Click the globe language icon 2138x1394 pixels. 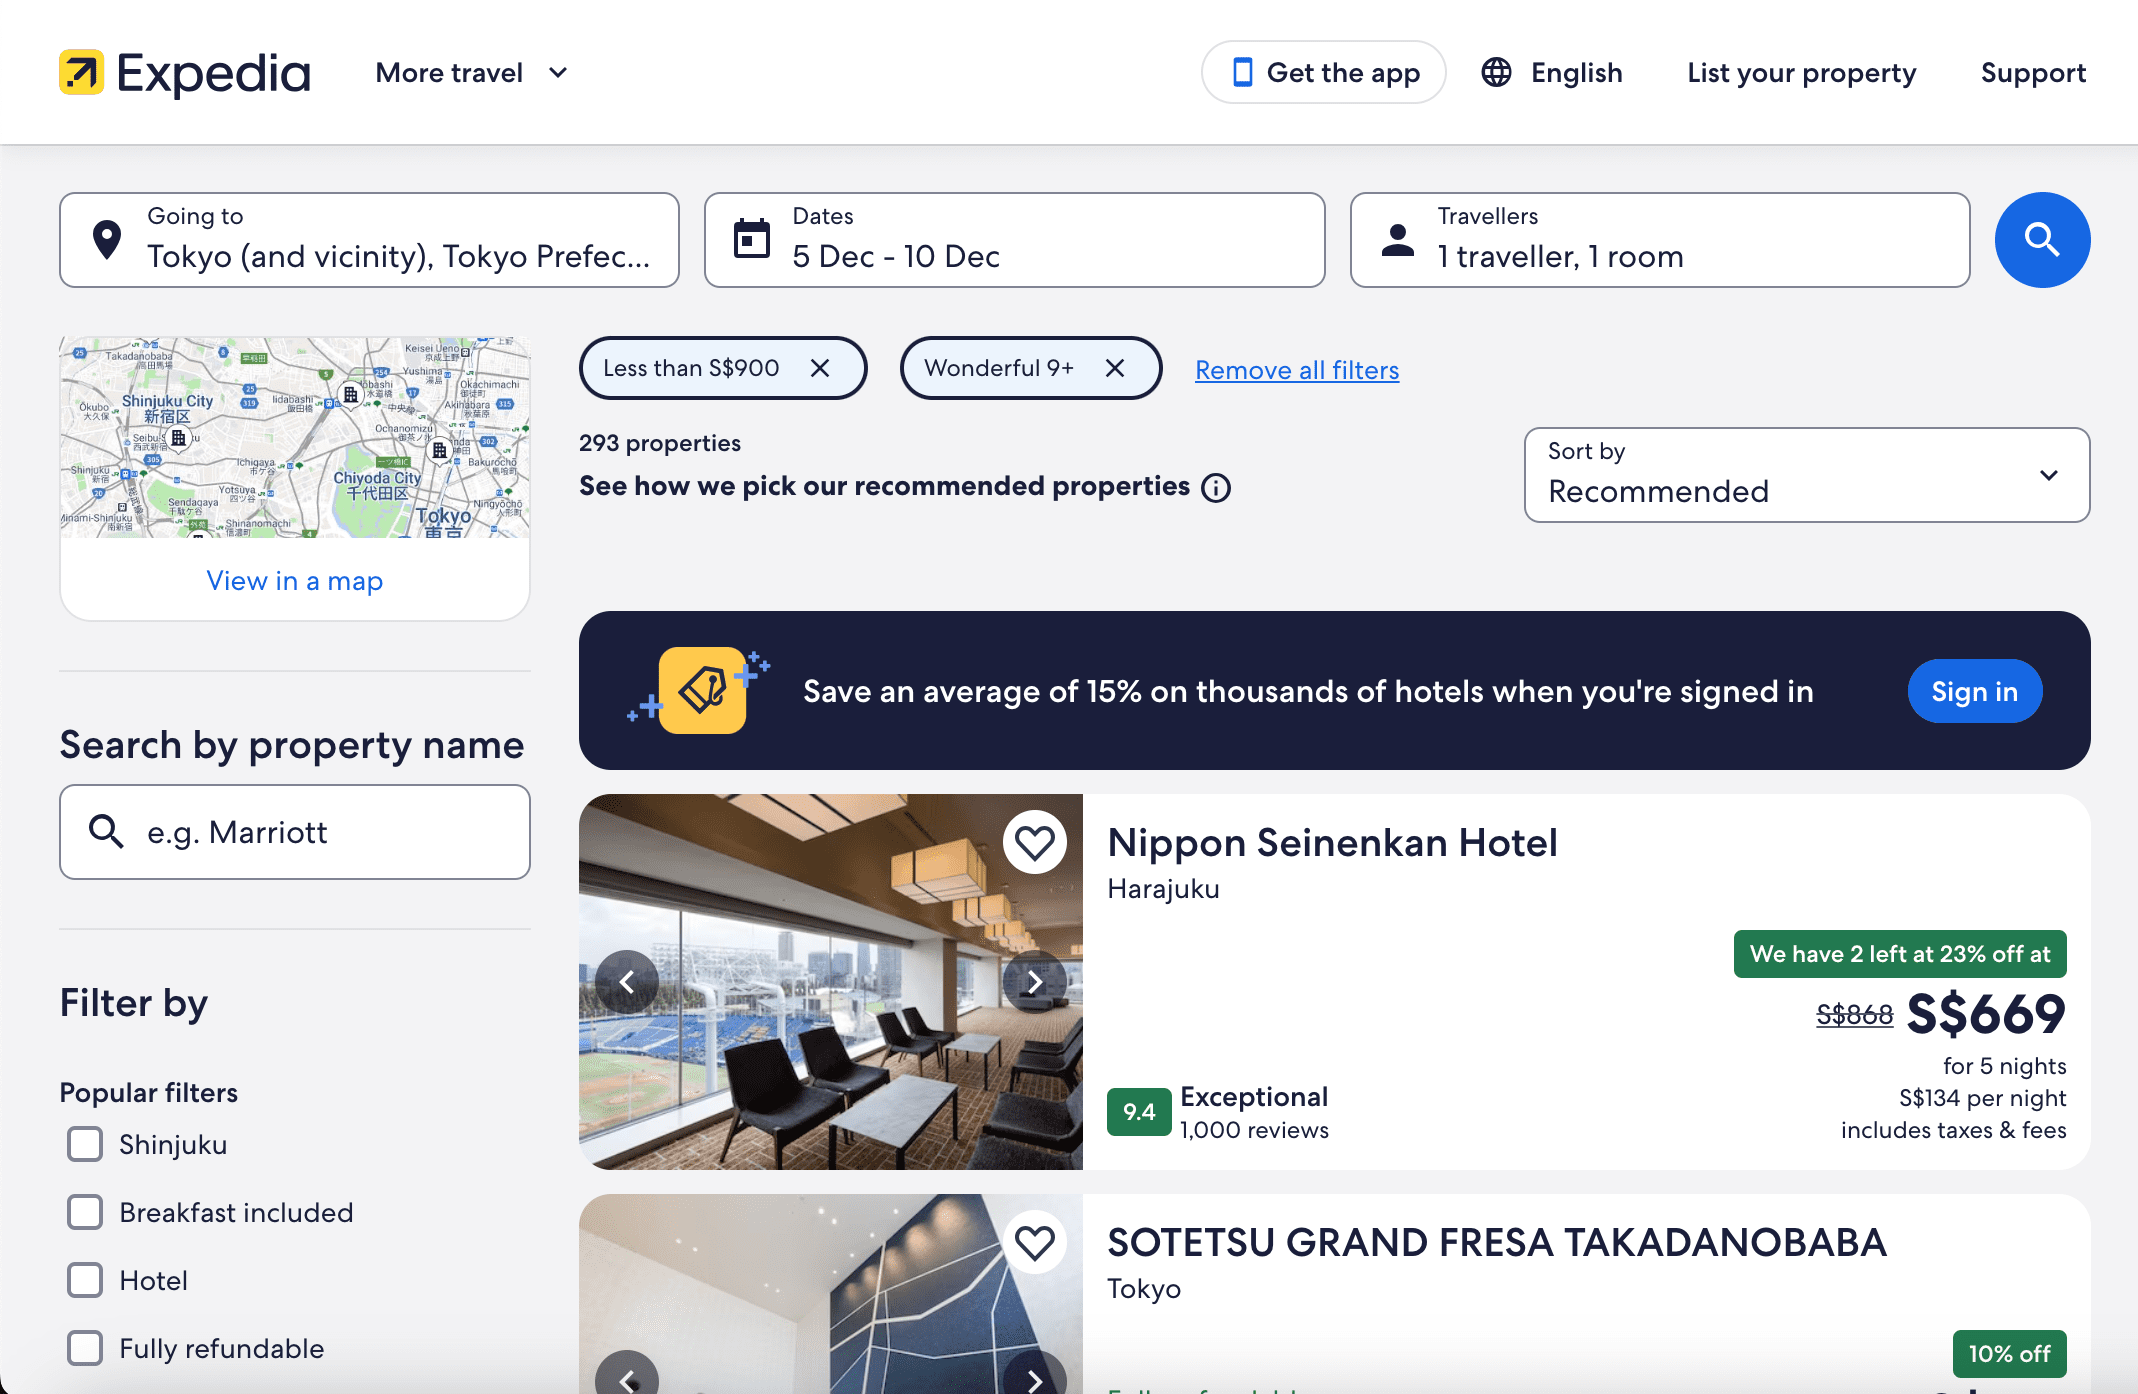(x=1496, y=72)
